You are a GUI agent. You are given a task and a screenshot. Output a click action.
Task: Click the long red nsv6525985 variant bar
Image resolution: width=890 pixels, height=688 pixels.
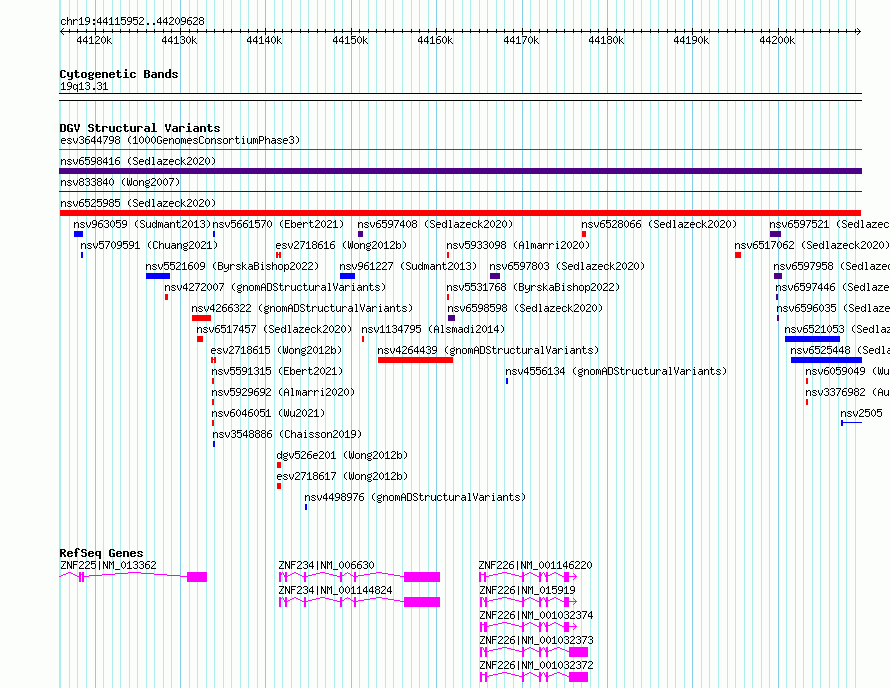pos(460,213)
